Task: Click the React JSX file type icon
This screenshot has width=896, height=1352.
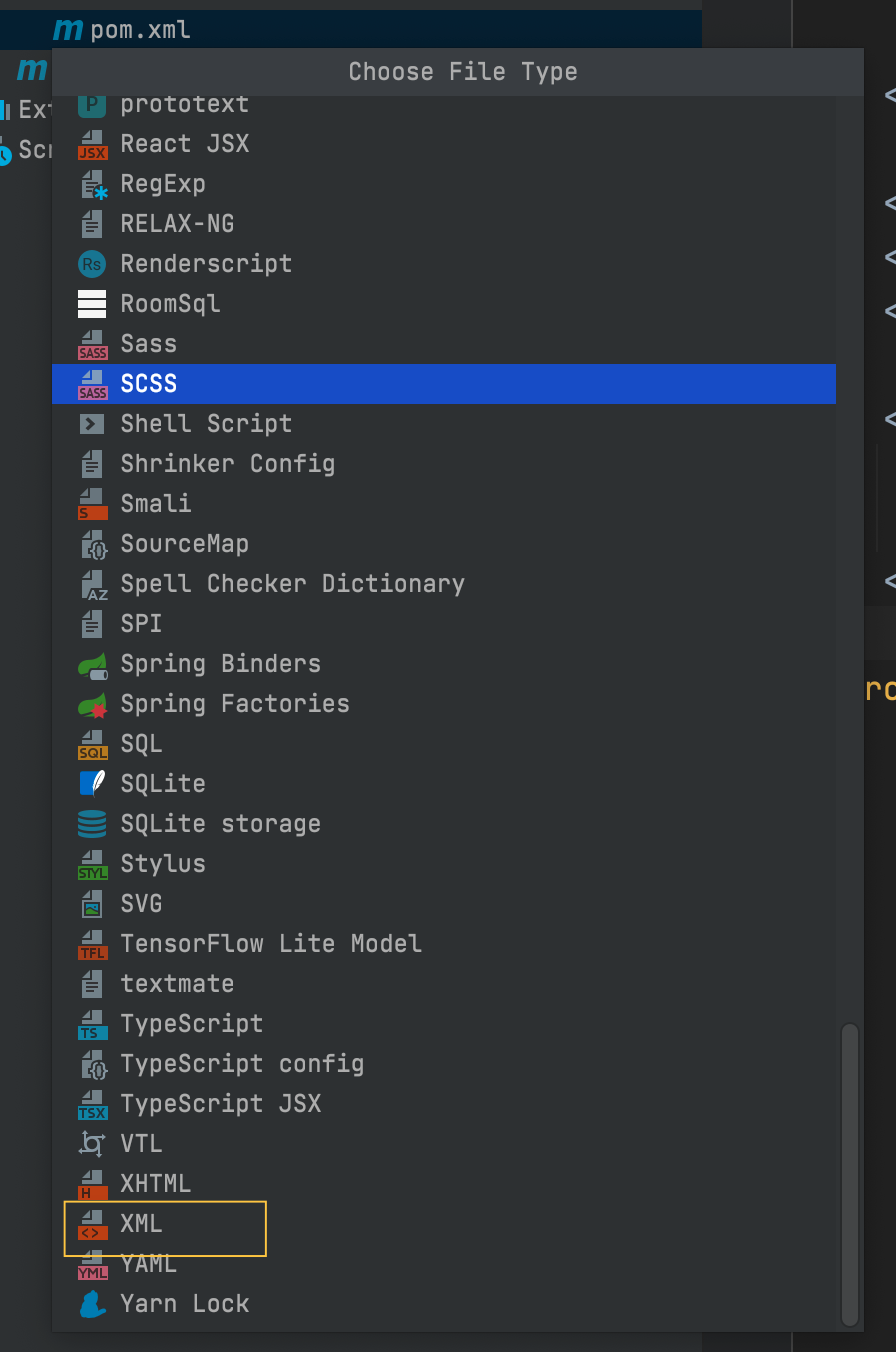Action: pos(92,144)
